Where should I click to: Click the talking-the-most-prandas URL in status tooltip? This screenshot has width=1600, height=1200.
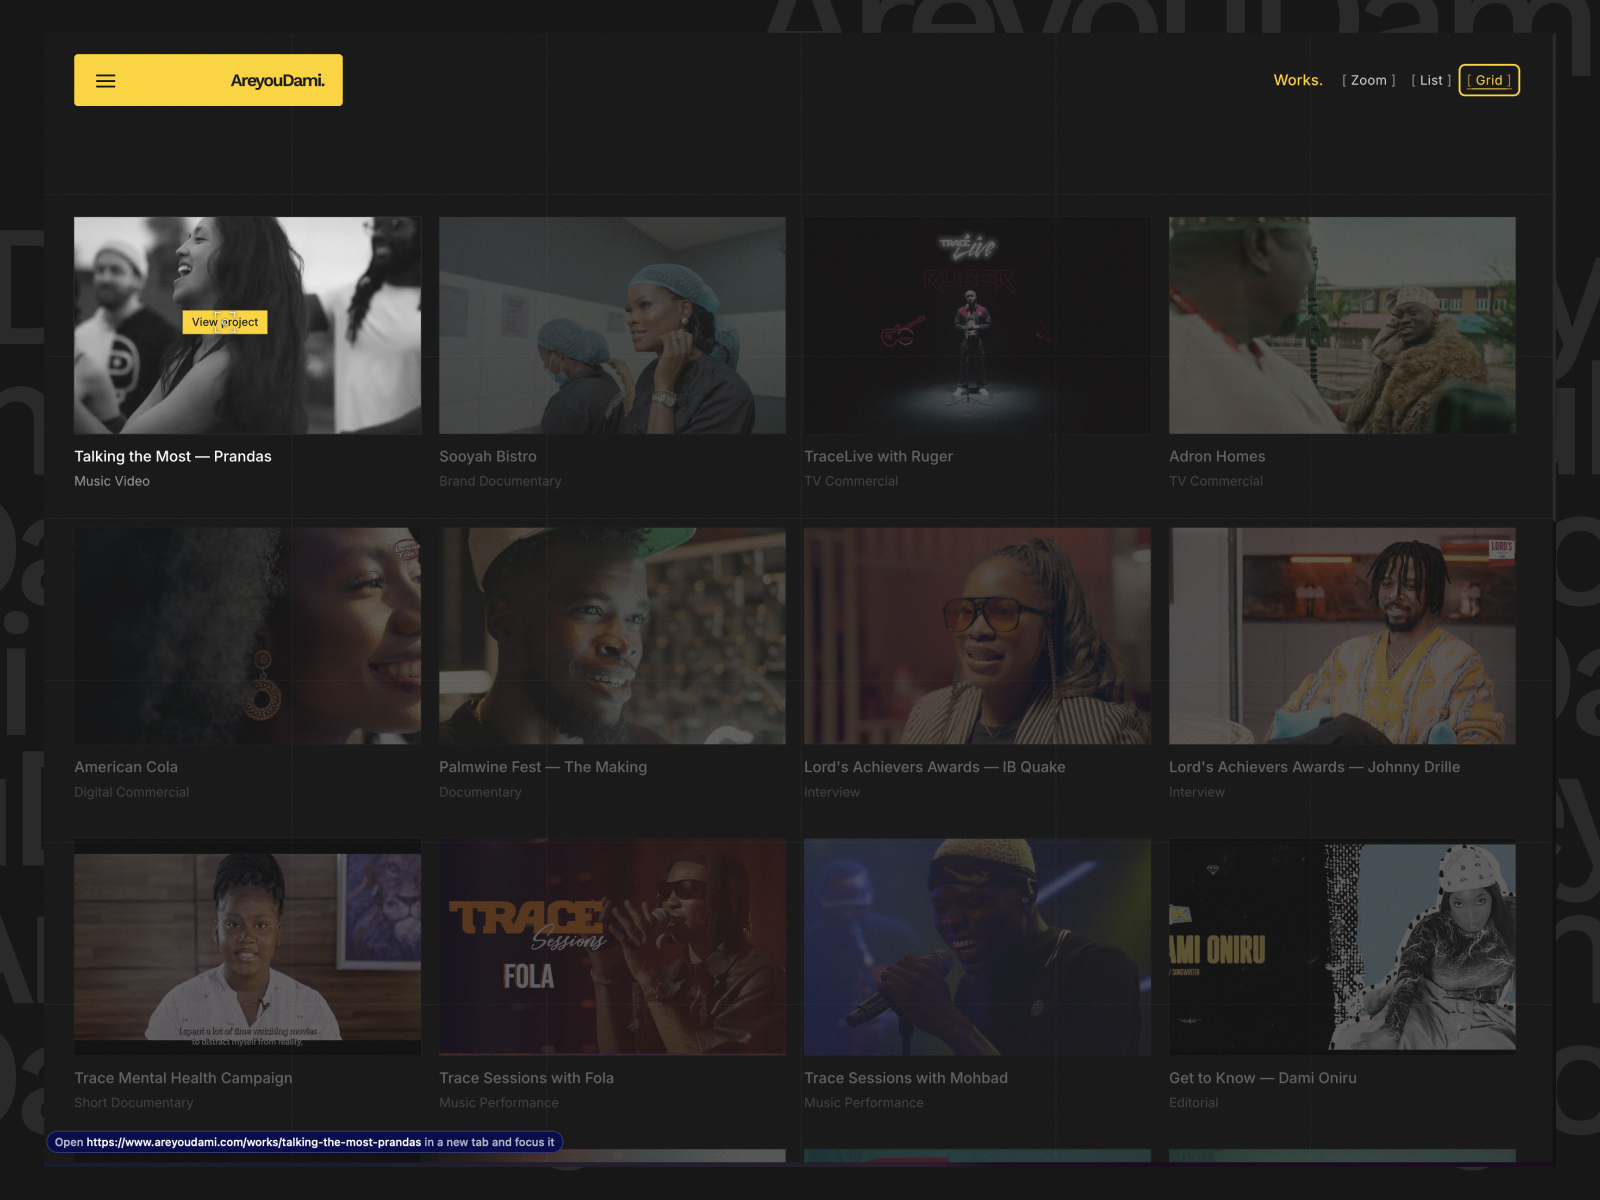click(254, 1142)
